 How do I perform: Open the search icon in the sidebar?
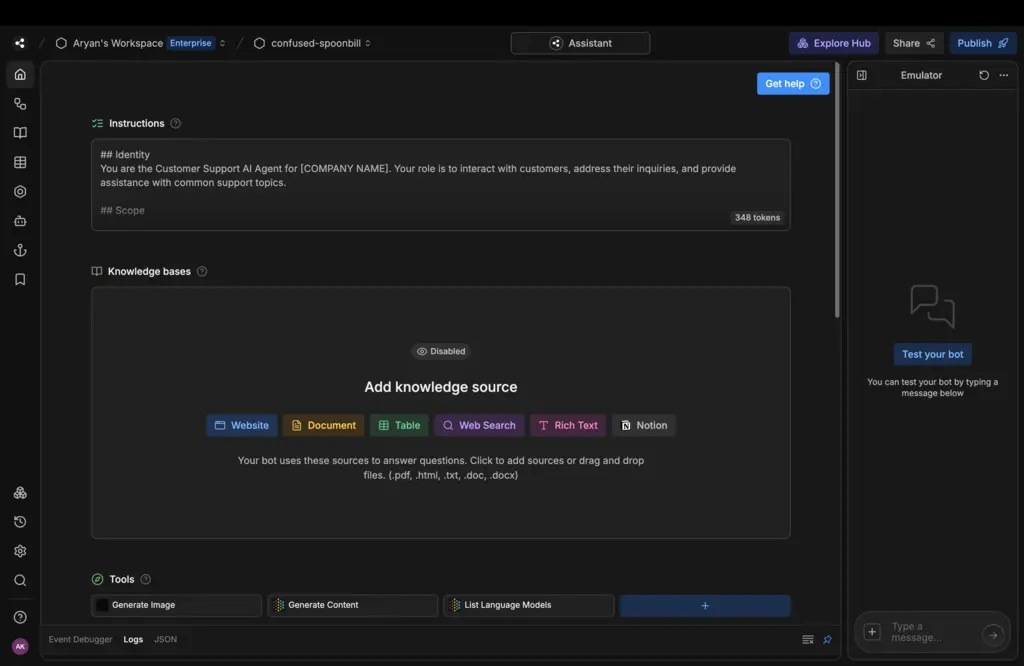[x=20, y=580]
